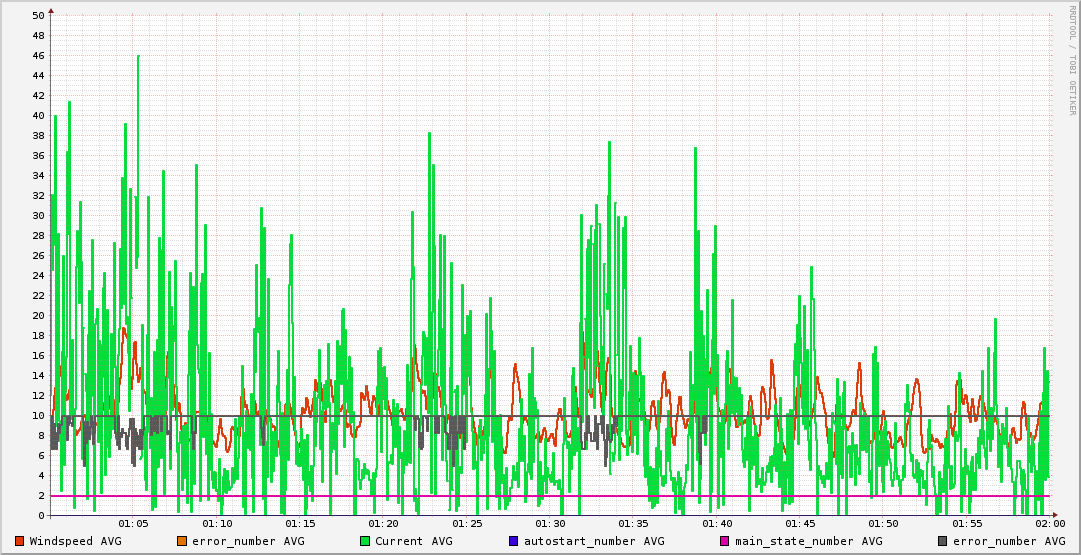Click the gray error_number legend swatch

click(942, 541)
